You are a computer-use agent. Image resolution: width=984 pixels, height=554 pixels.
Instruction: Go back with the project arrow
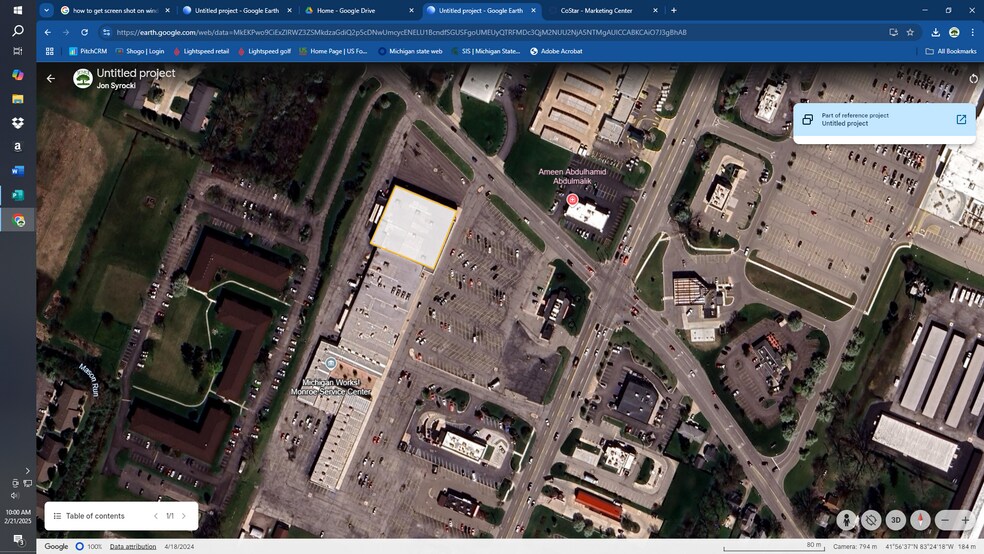pos(51,78)
